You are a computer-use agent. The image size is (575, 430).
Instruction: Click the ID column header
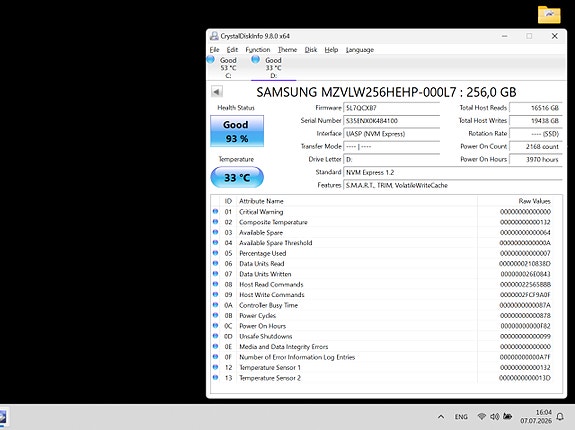click(228, 201)
